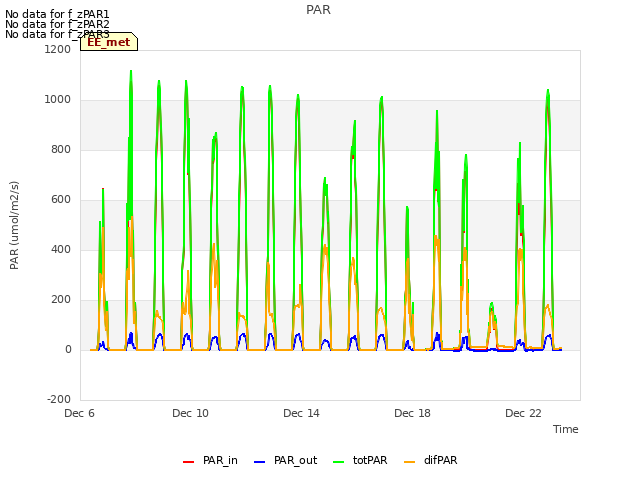
Task: Click the 200 y-axis tick label
Action: 61,300
